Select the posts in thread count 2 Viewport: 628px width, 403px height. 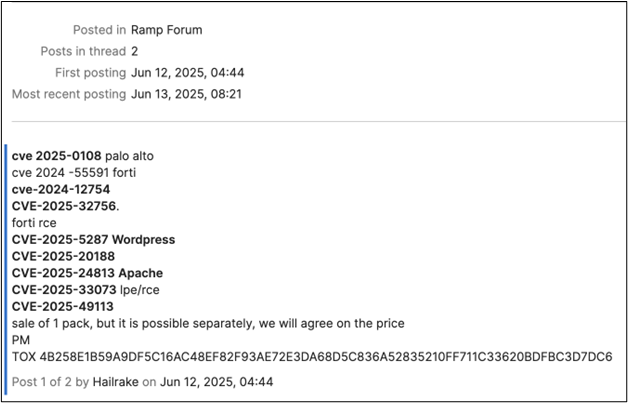(135, 51)
